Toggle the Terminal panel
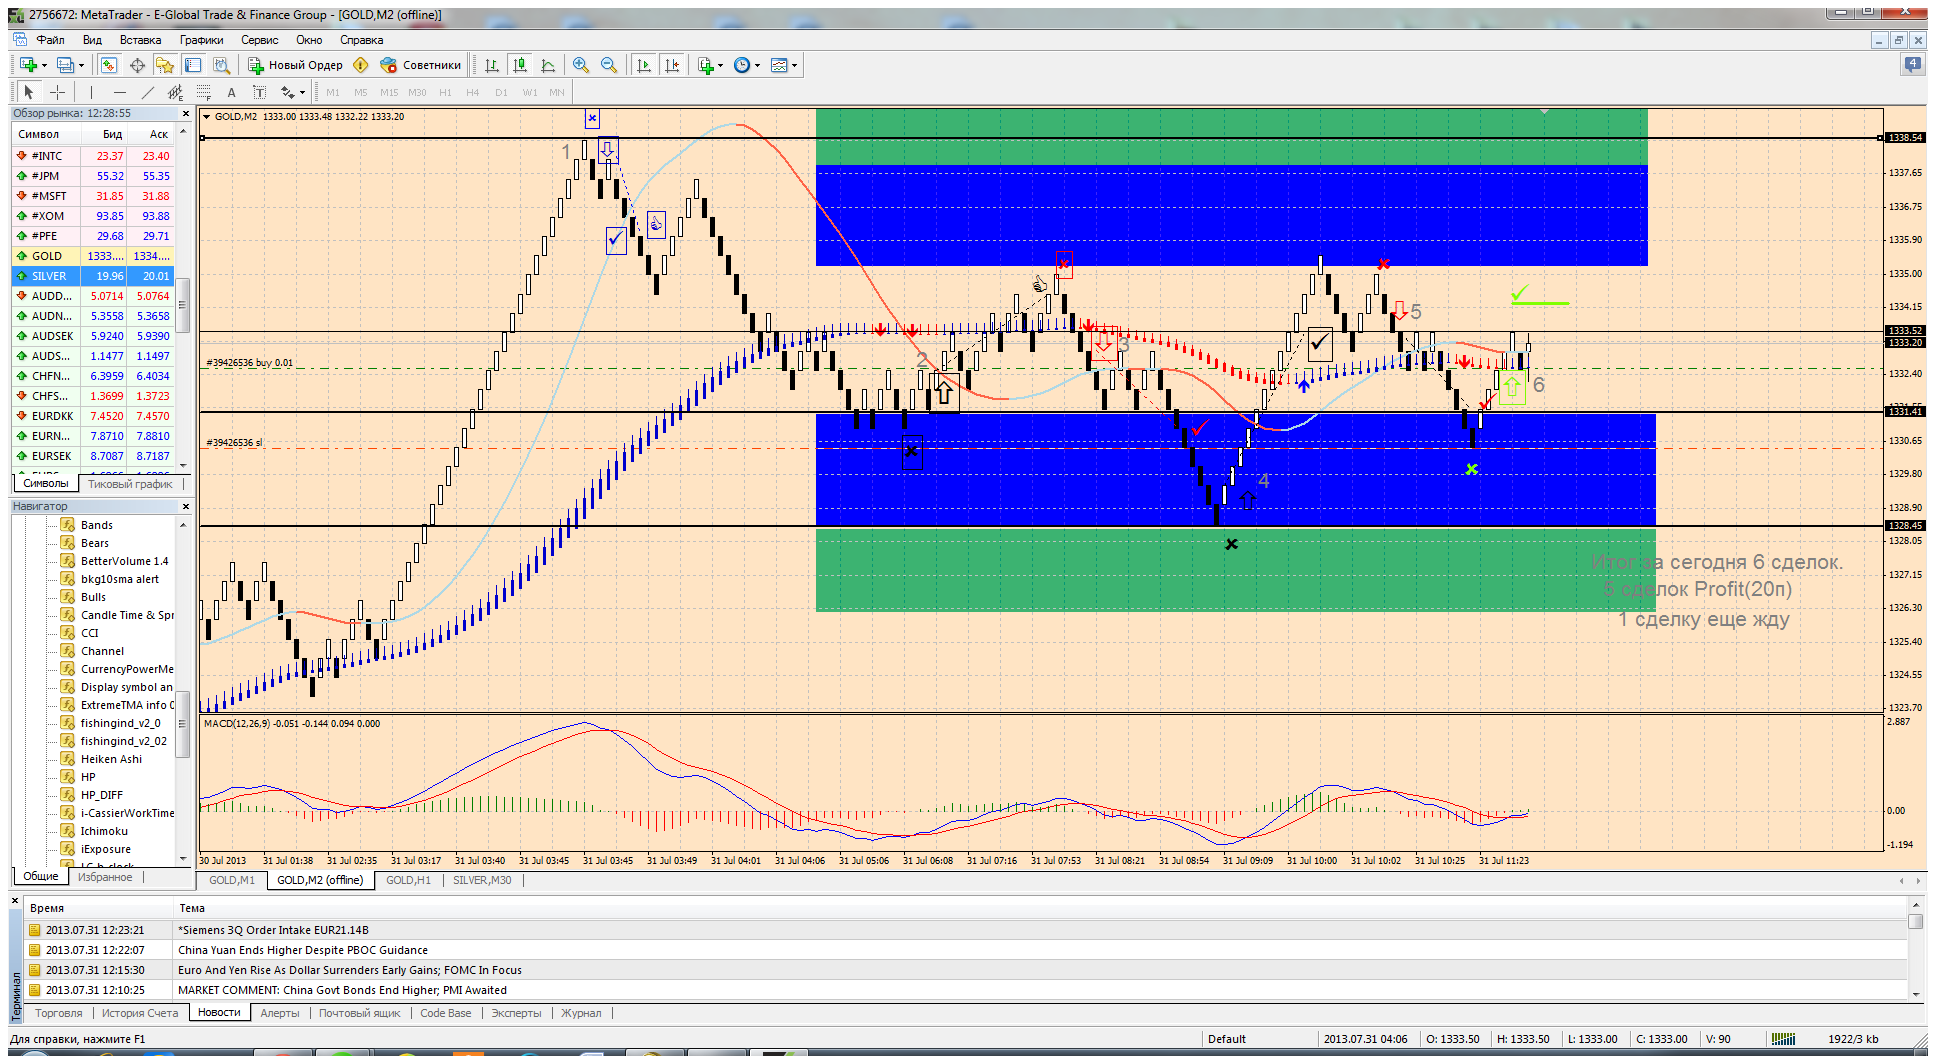The height and width of the screenshot is (1056, 1936). (x=193, y=65)
